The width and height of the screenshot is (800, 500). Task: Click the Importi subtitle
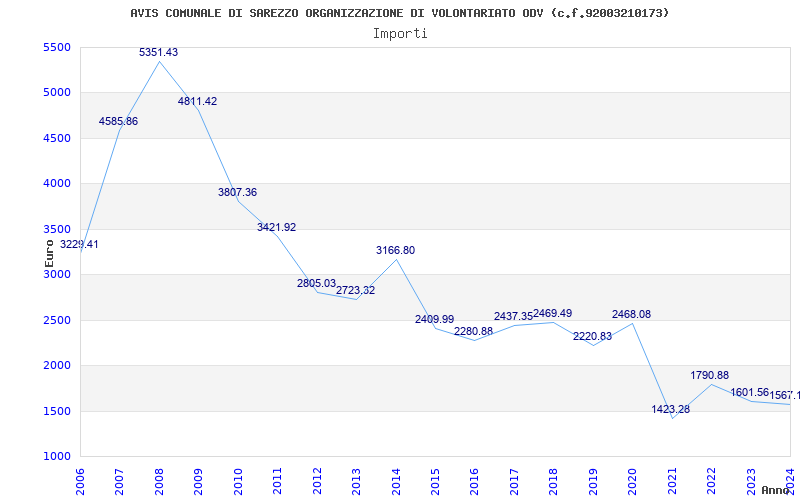[400, 34]
